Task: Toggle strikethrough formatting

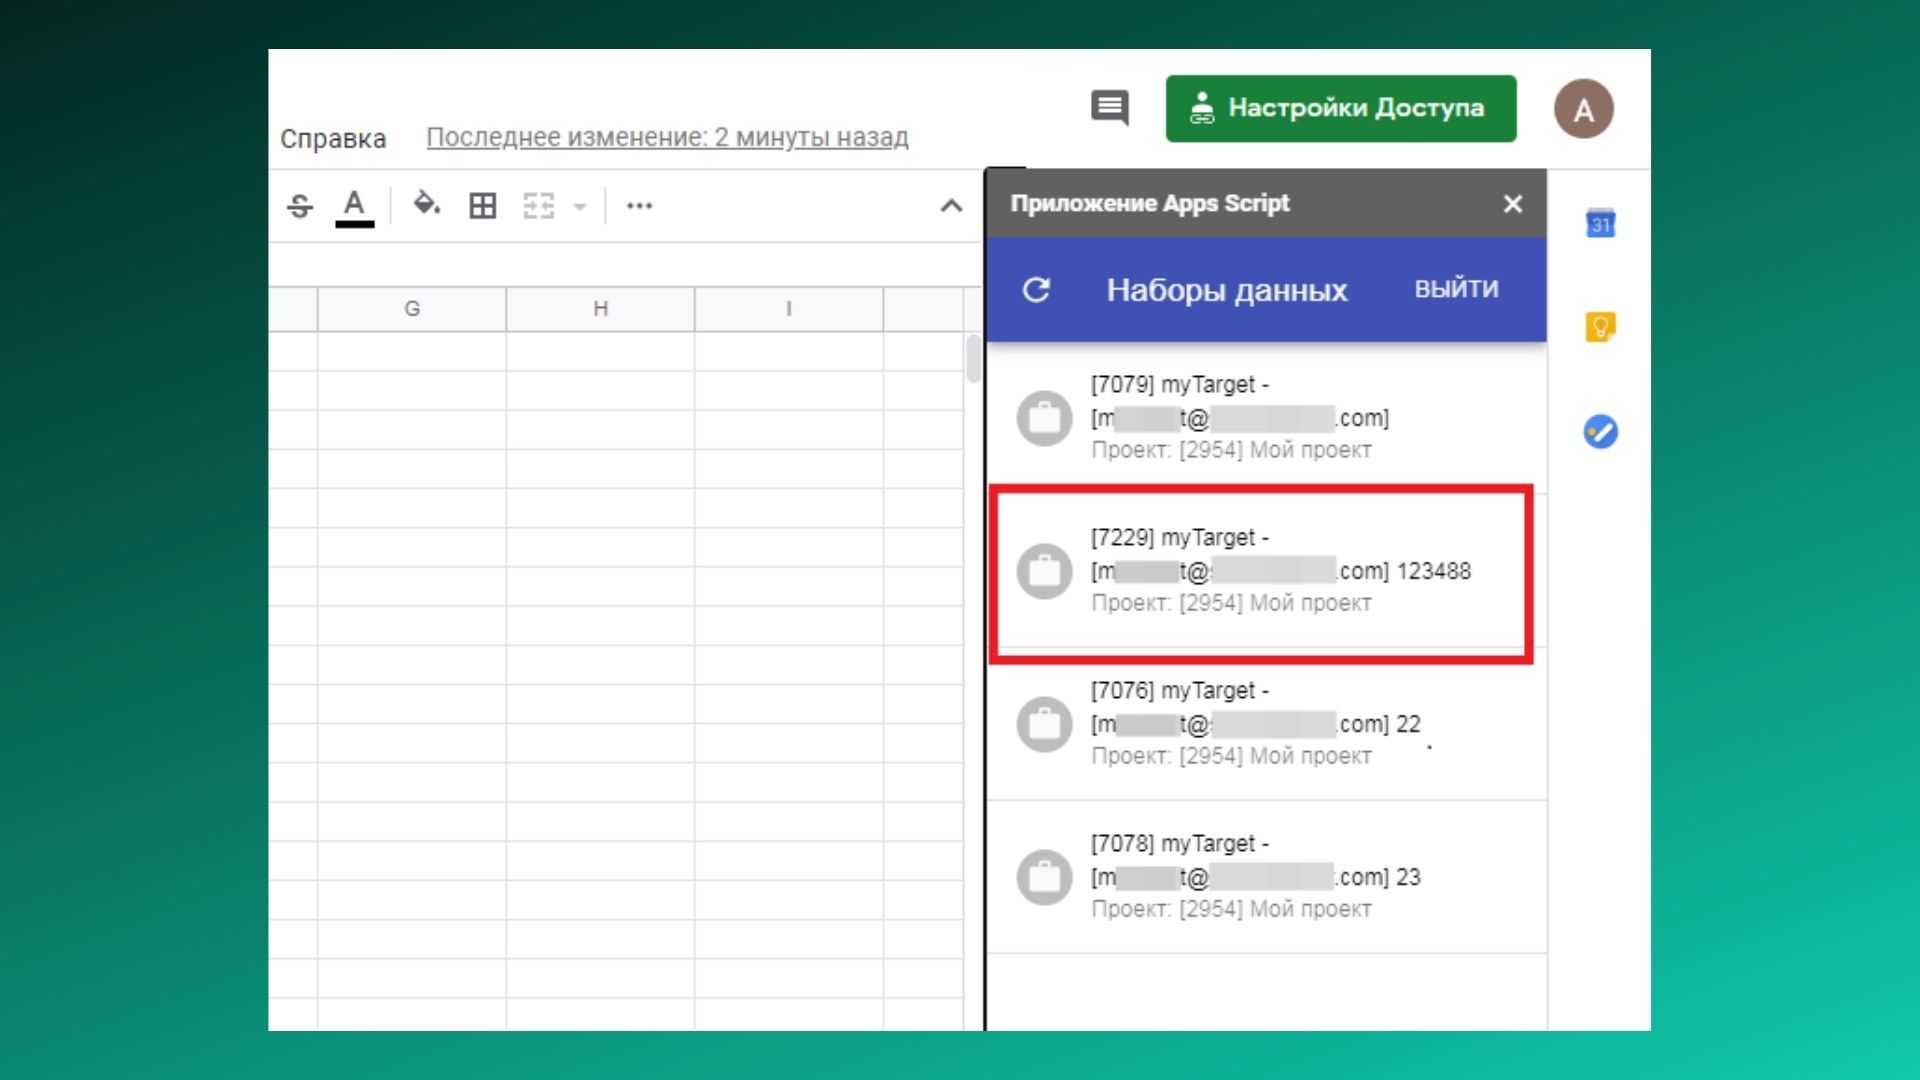Action: (x=300, y=207)
